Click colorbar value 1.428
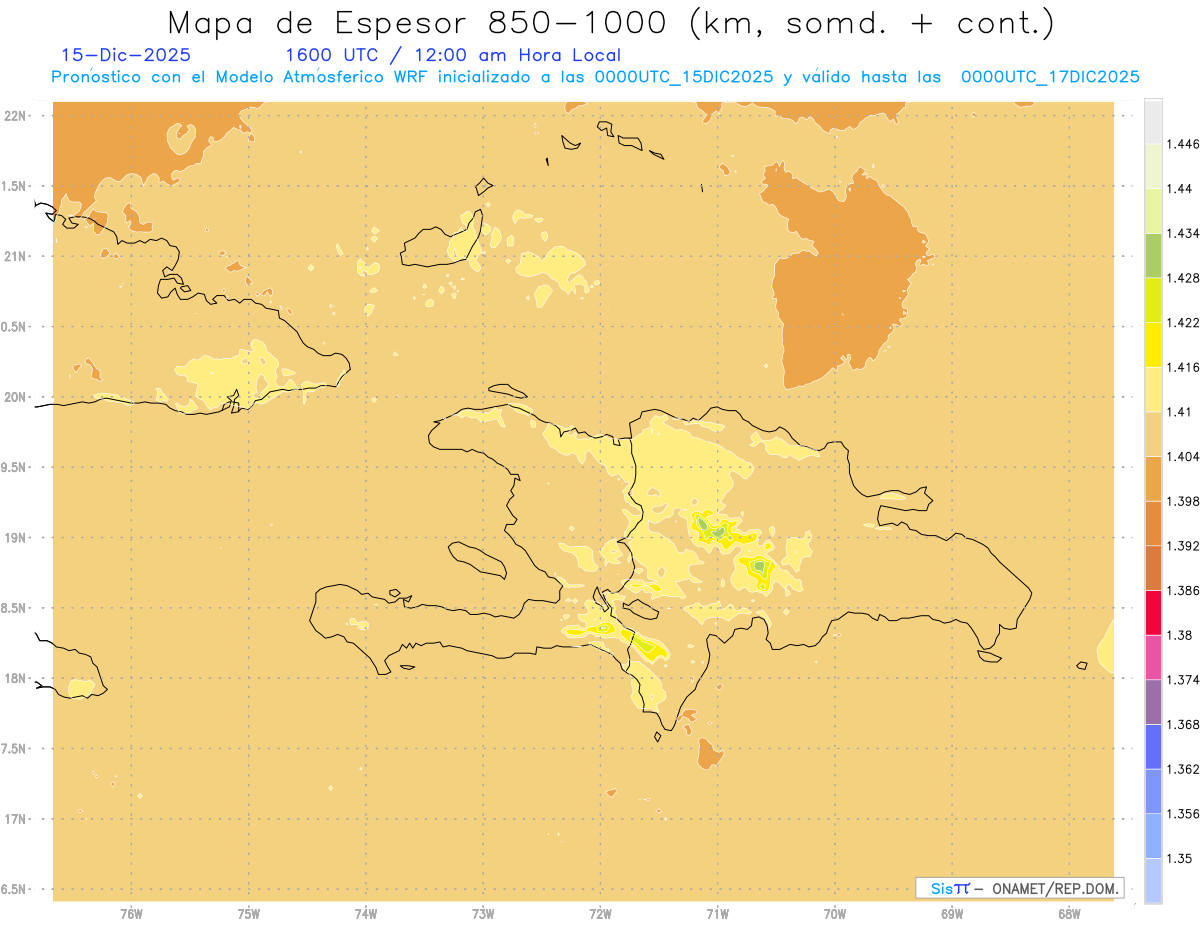The image size is (1200, 927). pyautogui.click(x=1184, y=278)
